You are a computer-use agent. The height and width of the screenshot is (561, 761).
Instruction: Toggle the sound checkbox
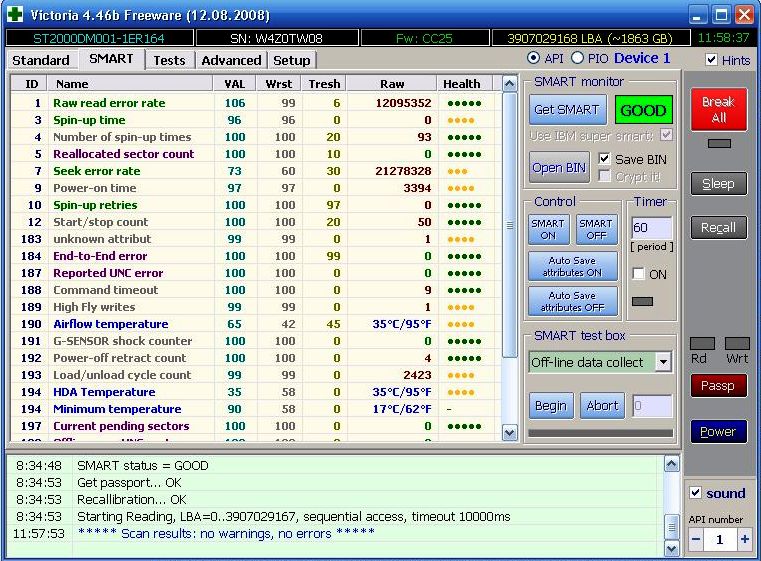[x=695, y=493]
